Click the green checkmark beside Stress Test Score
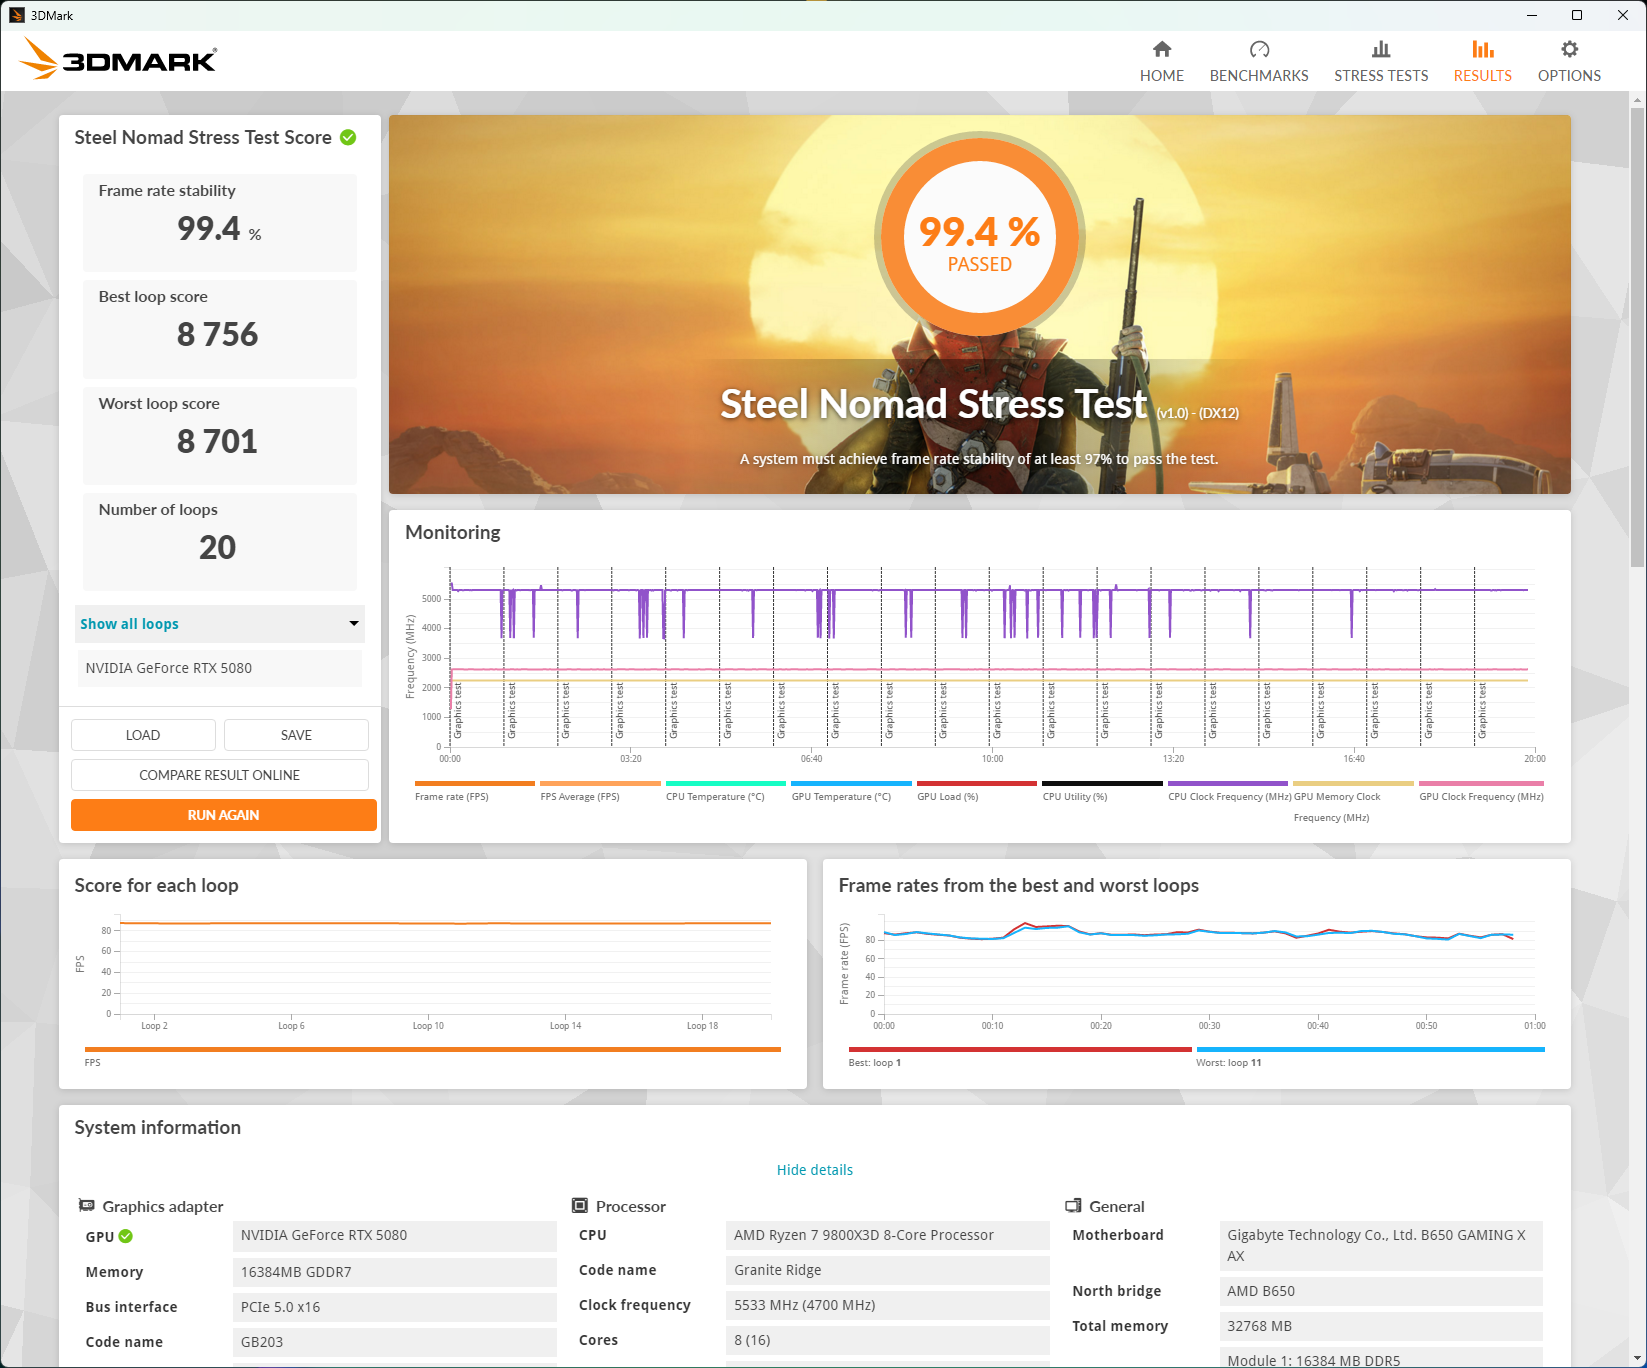This screenshot has height=1368, width=1647. [x=348, y=138]
